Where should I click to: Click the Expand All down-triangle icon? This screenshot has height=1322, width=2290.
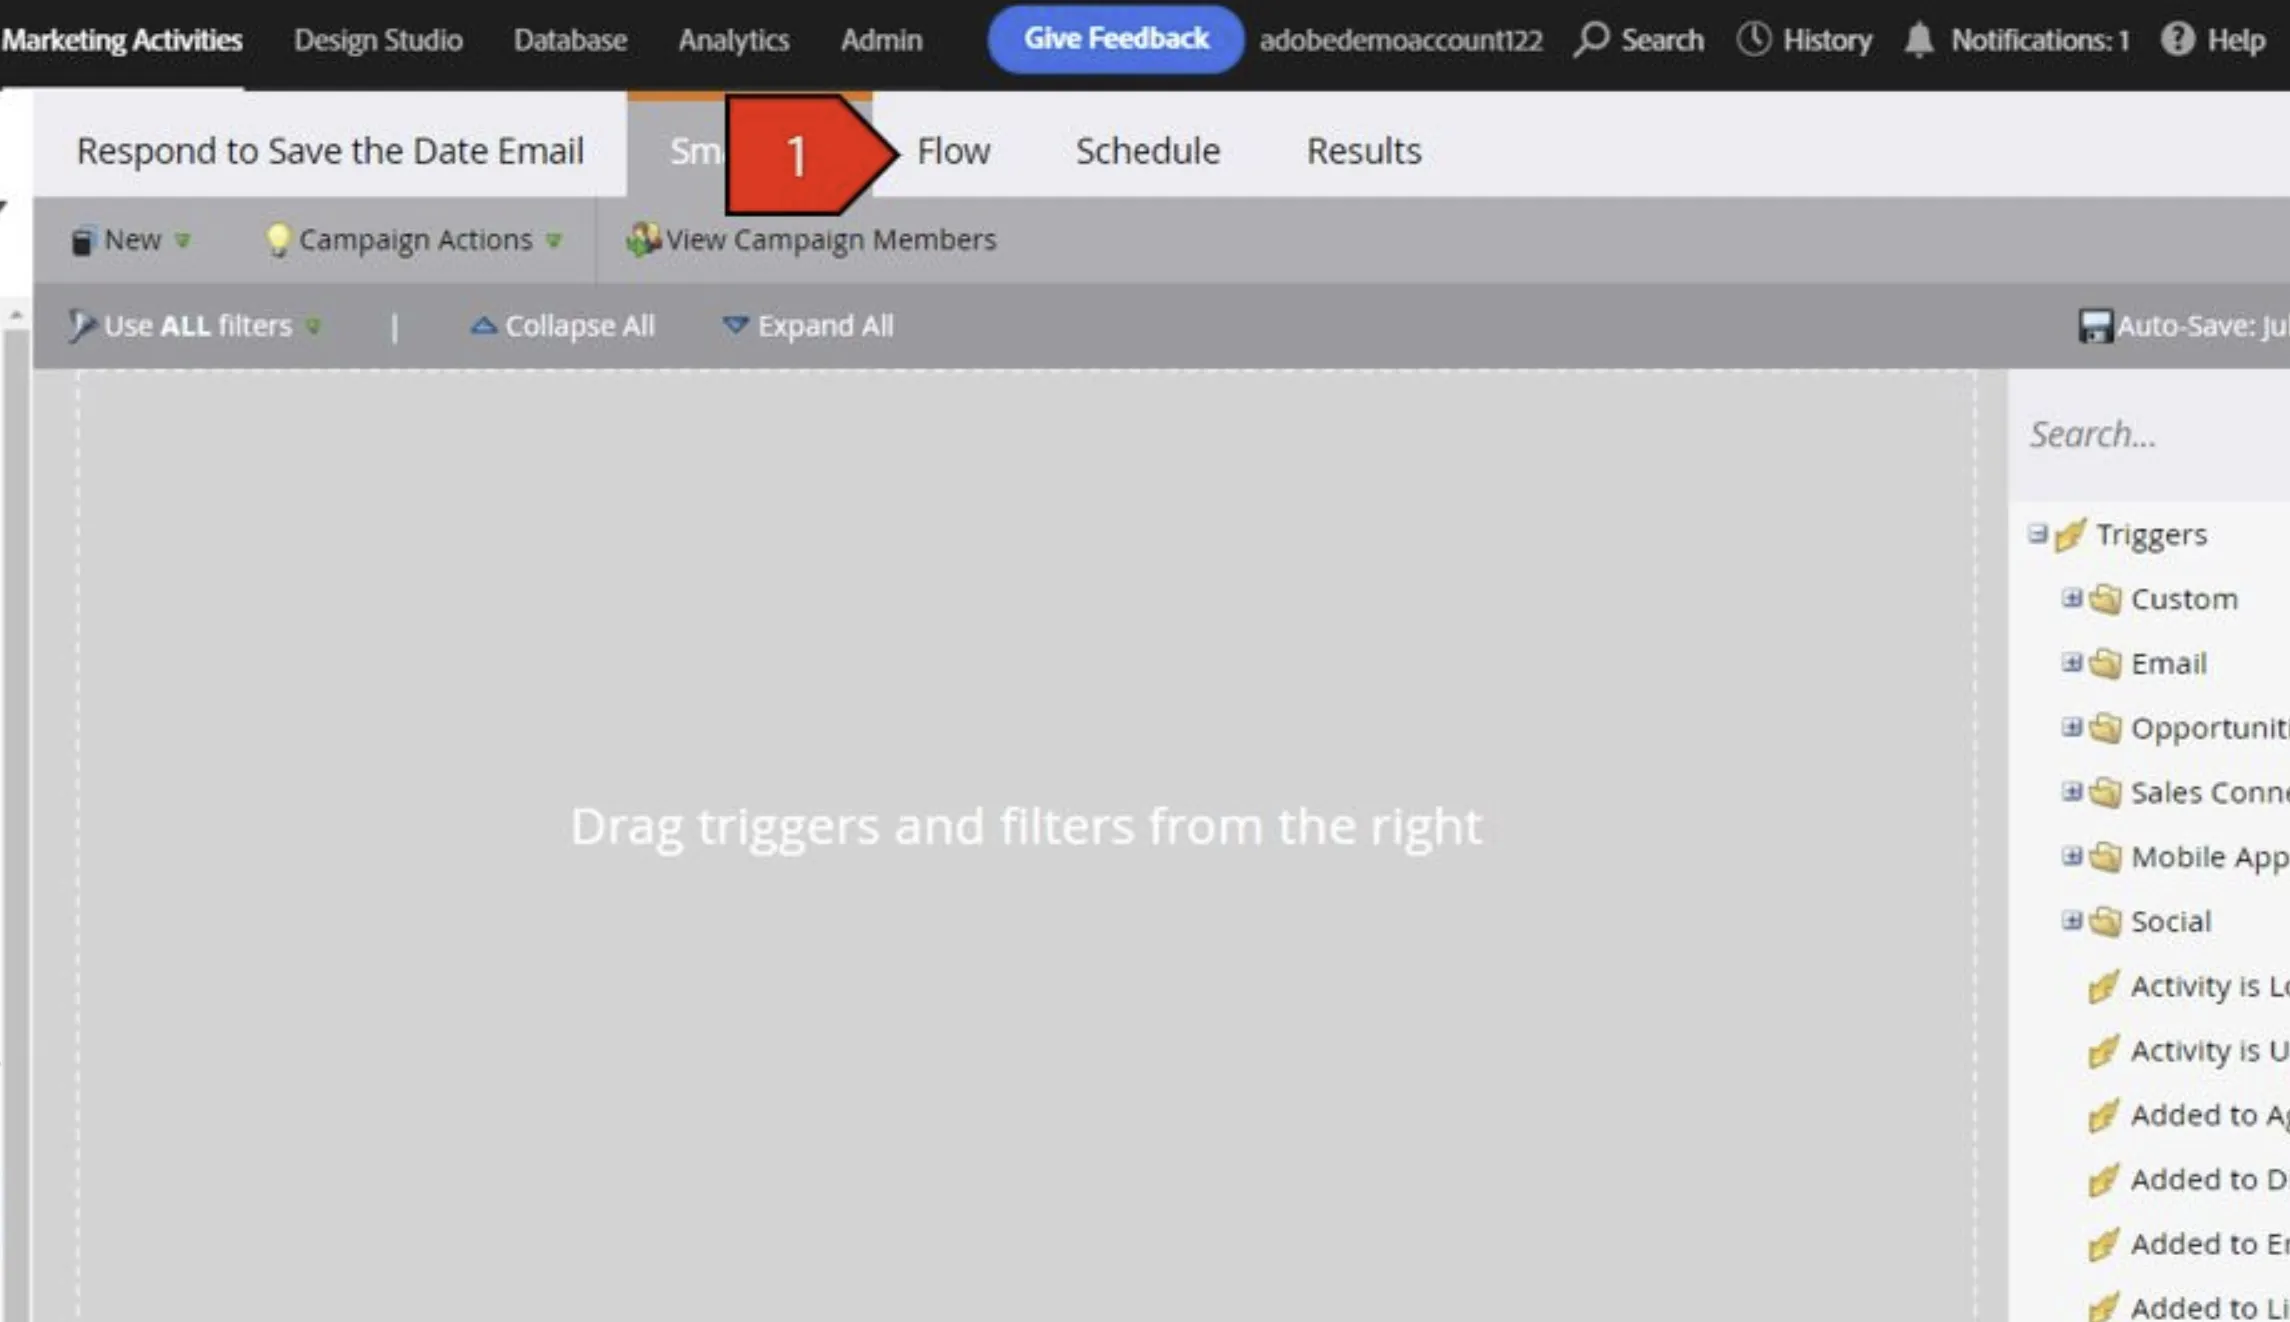[735, 325]
